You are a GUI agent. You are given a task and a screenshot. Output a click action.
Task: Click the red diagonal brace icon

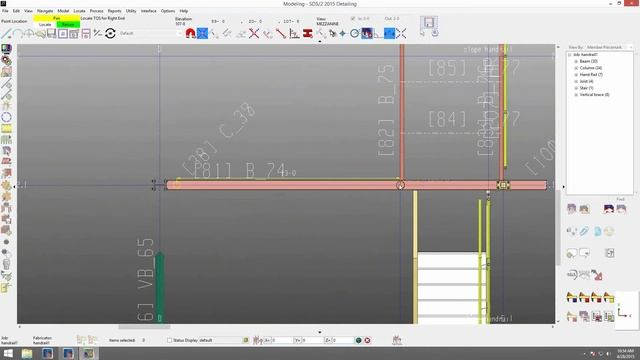tap(281, 33)
